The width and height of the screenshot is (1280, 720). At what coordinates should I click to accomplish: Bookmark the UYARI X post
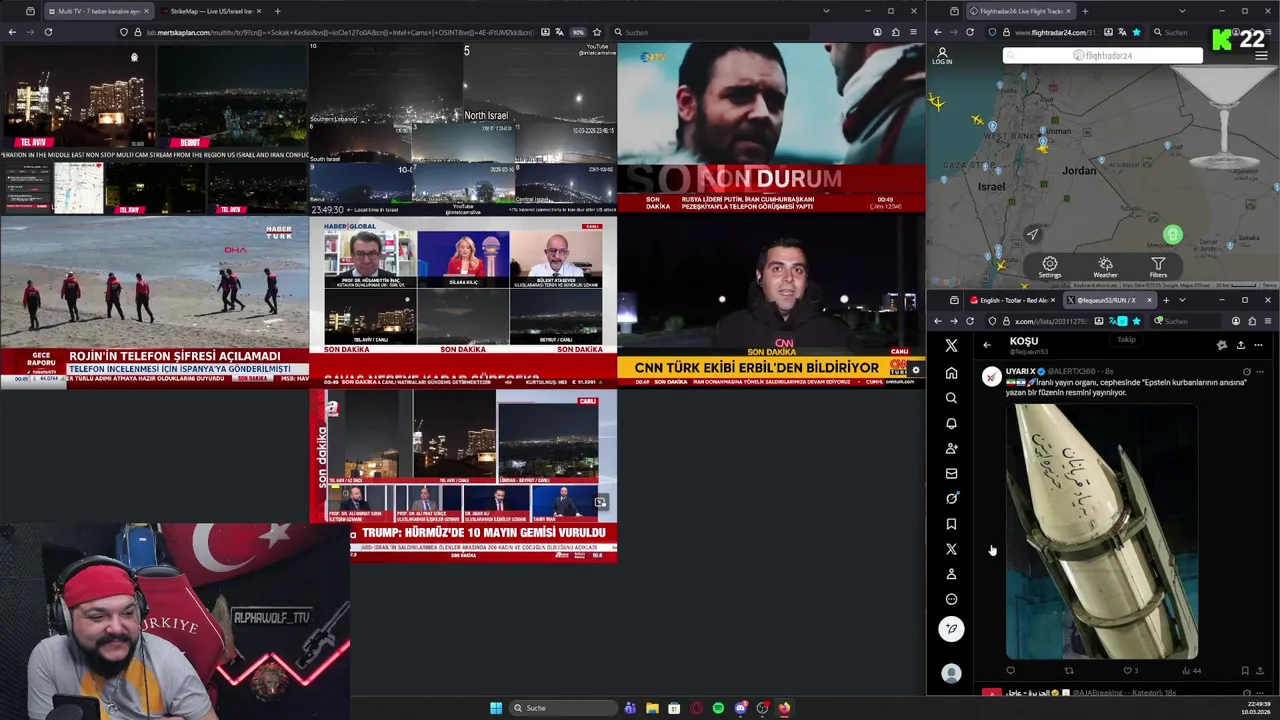click(1244, 671)
